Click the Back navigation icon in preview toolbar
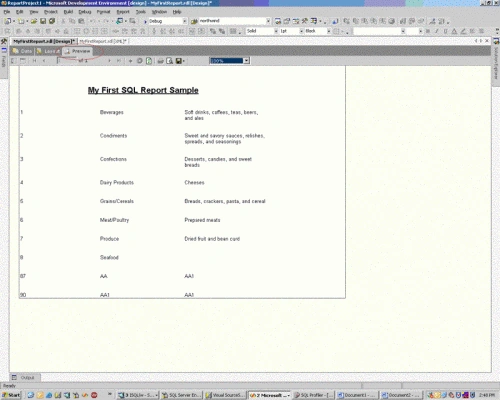Screen dimensions: 500x400 [130, 61]
